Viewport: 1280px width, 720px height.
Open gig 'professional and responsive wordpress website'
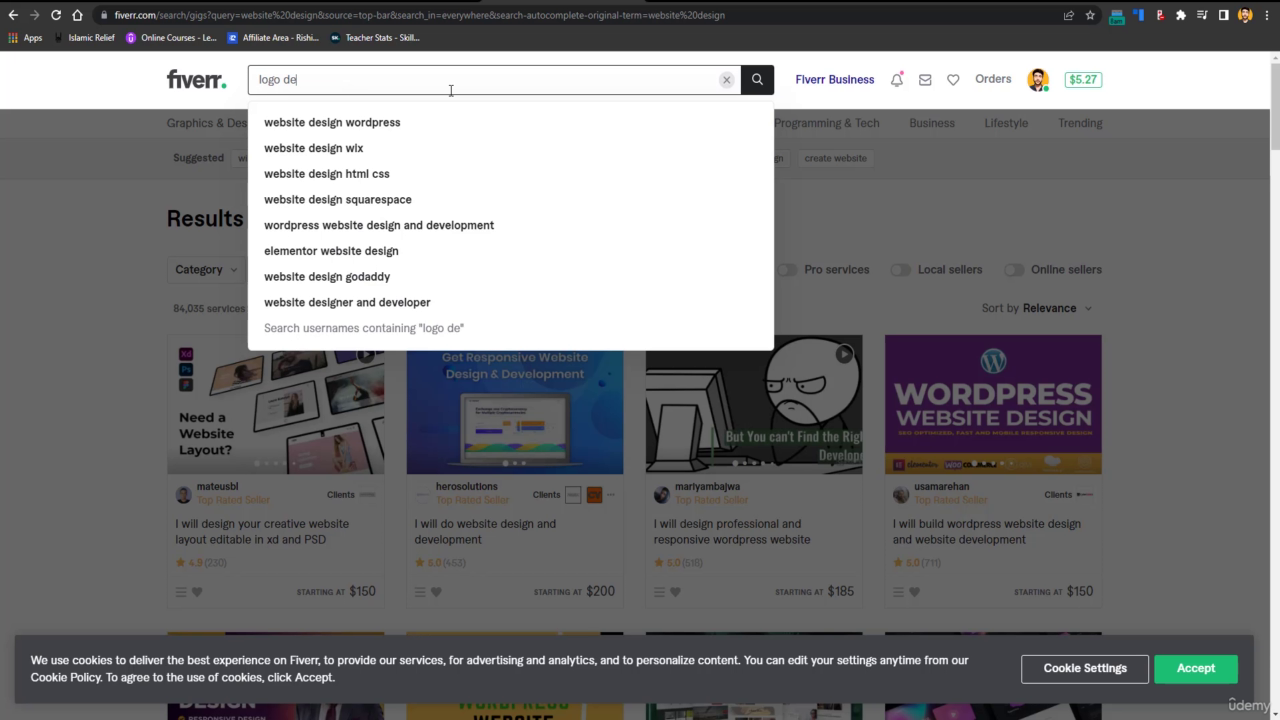(732, 532)
